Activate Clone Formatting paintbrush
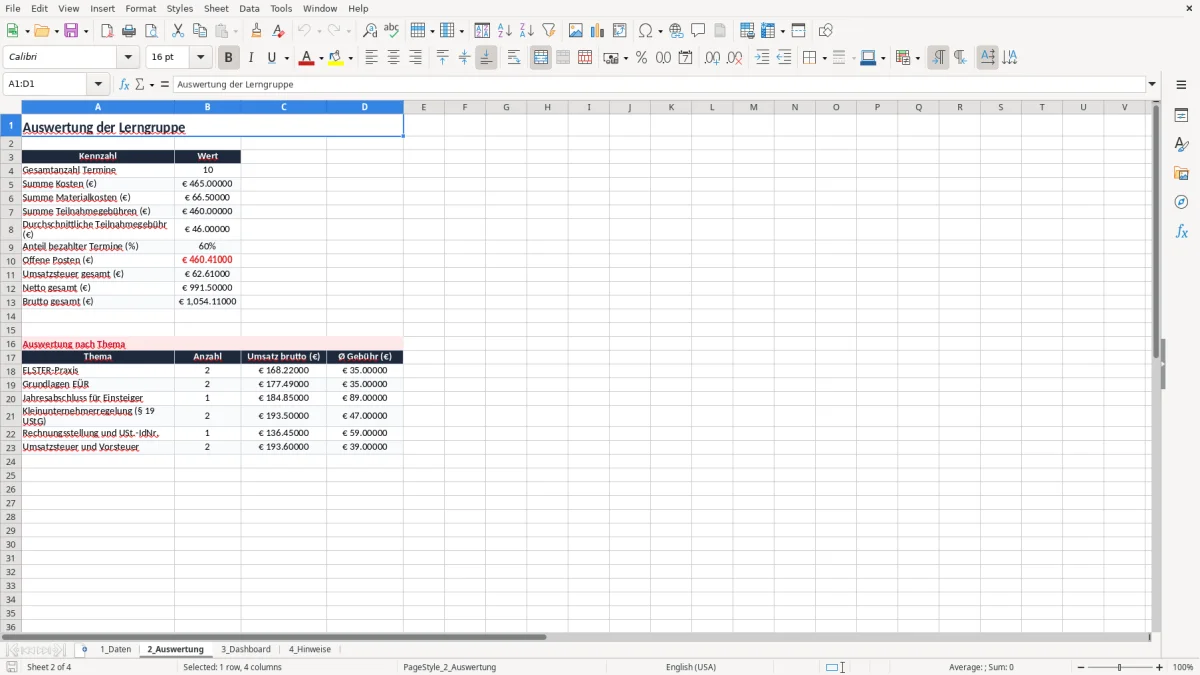 point(257,31)
